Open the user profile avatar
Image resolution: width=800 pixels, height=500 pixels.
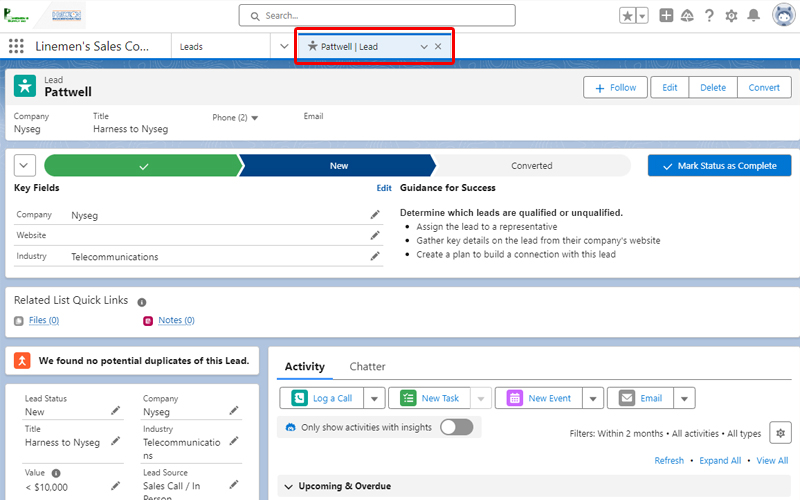783,15
